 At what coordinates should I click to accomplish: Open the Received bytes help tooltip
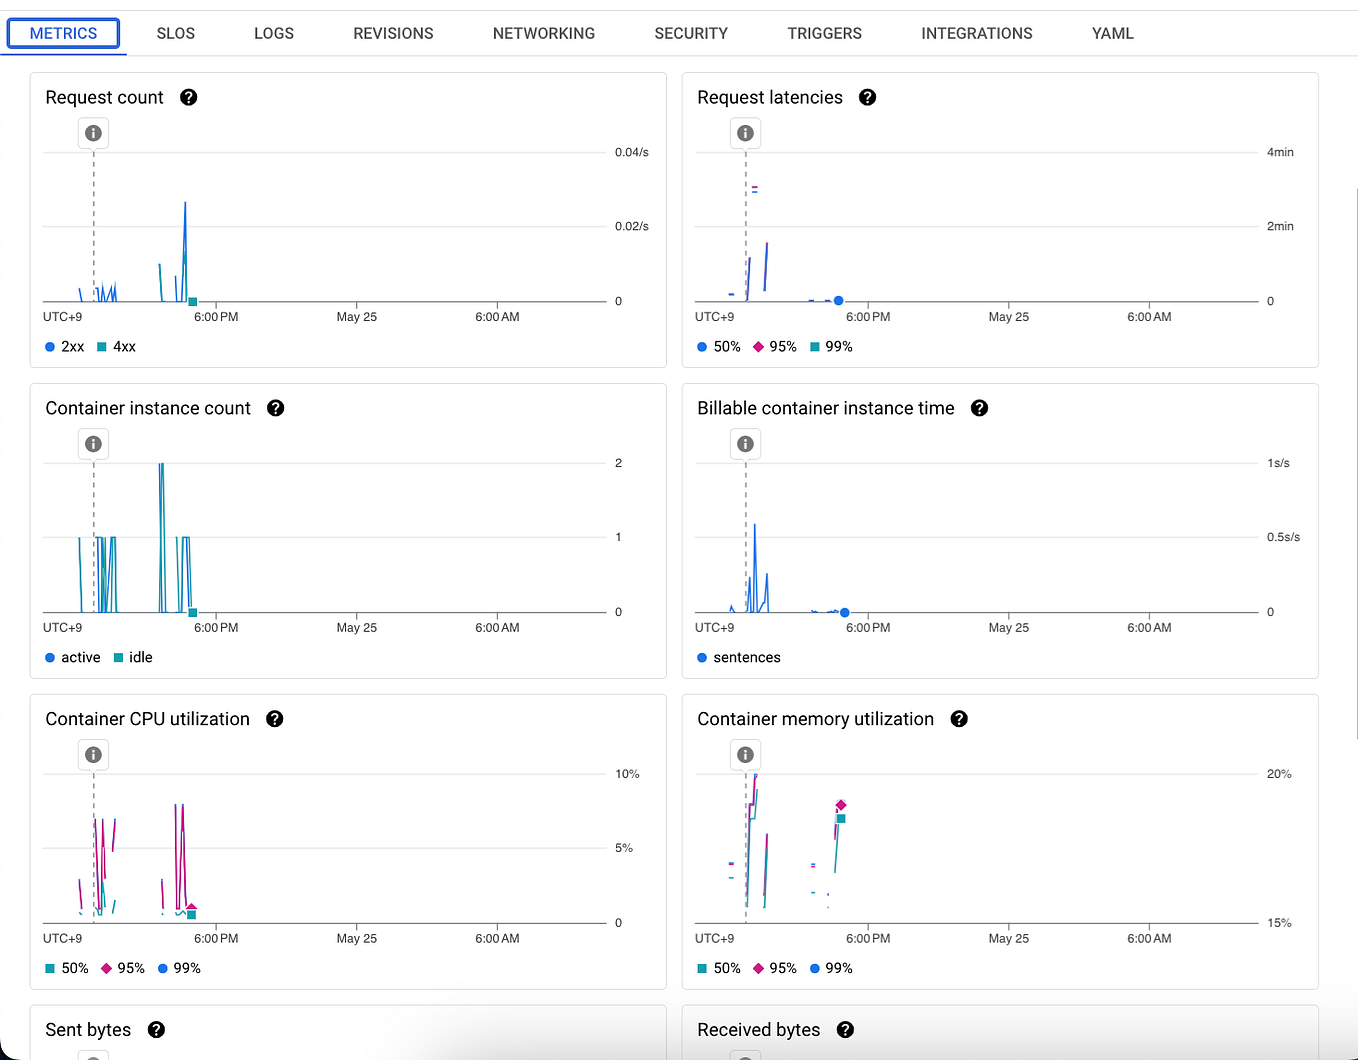[845, 1030]
